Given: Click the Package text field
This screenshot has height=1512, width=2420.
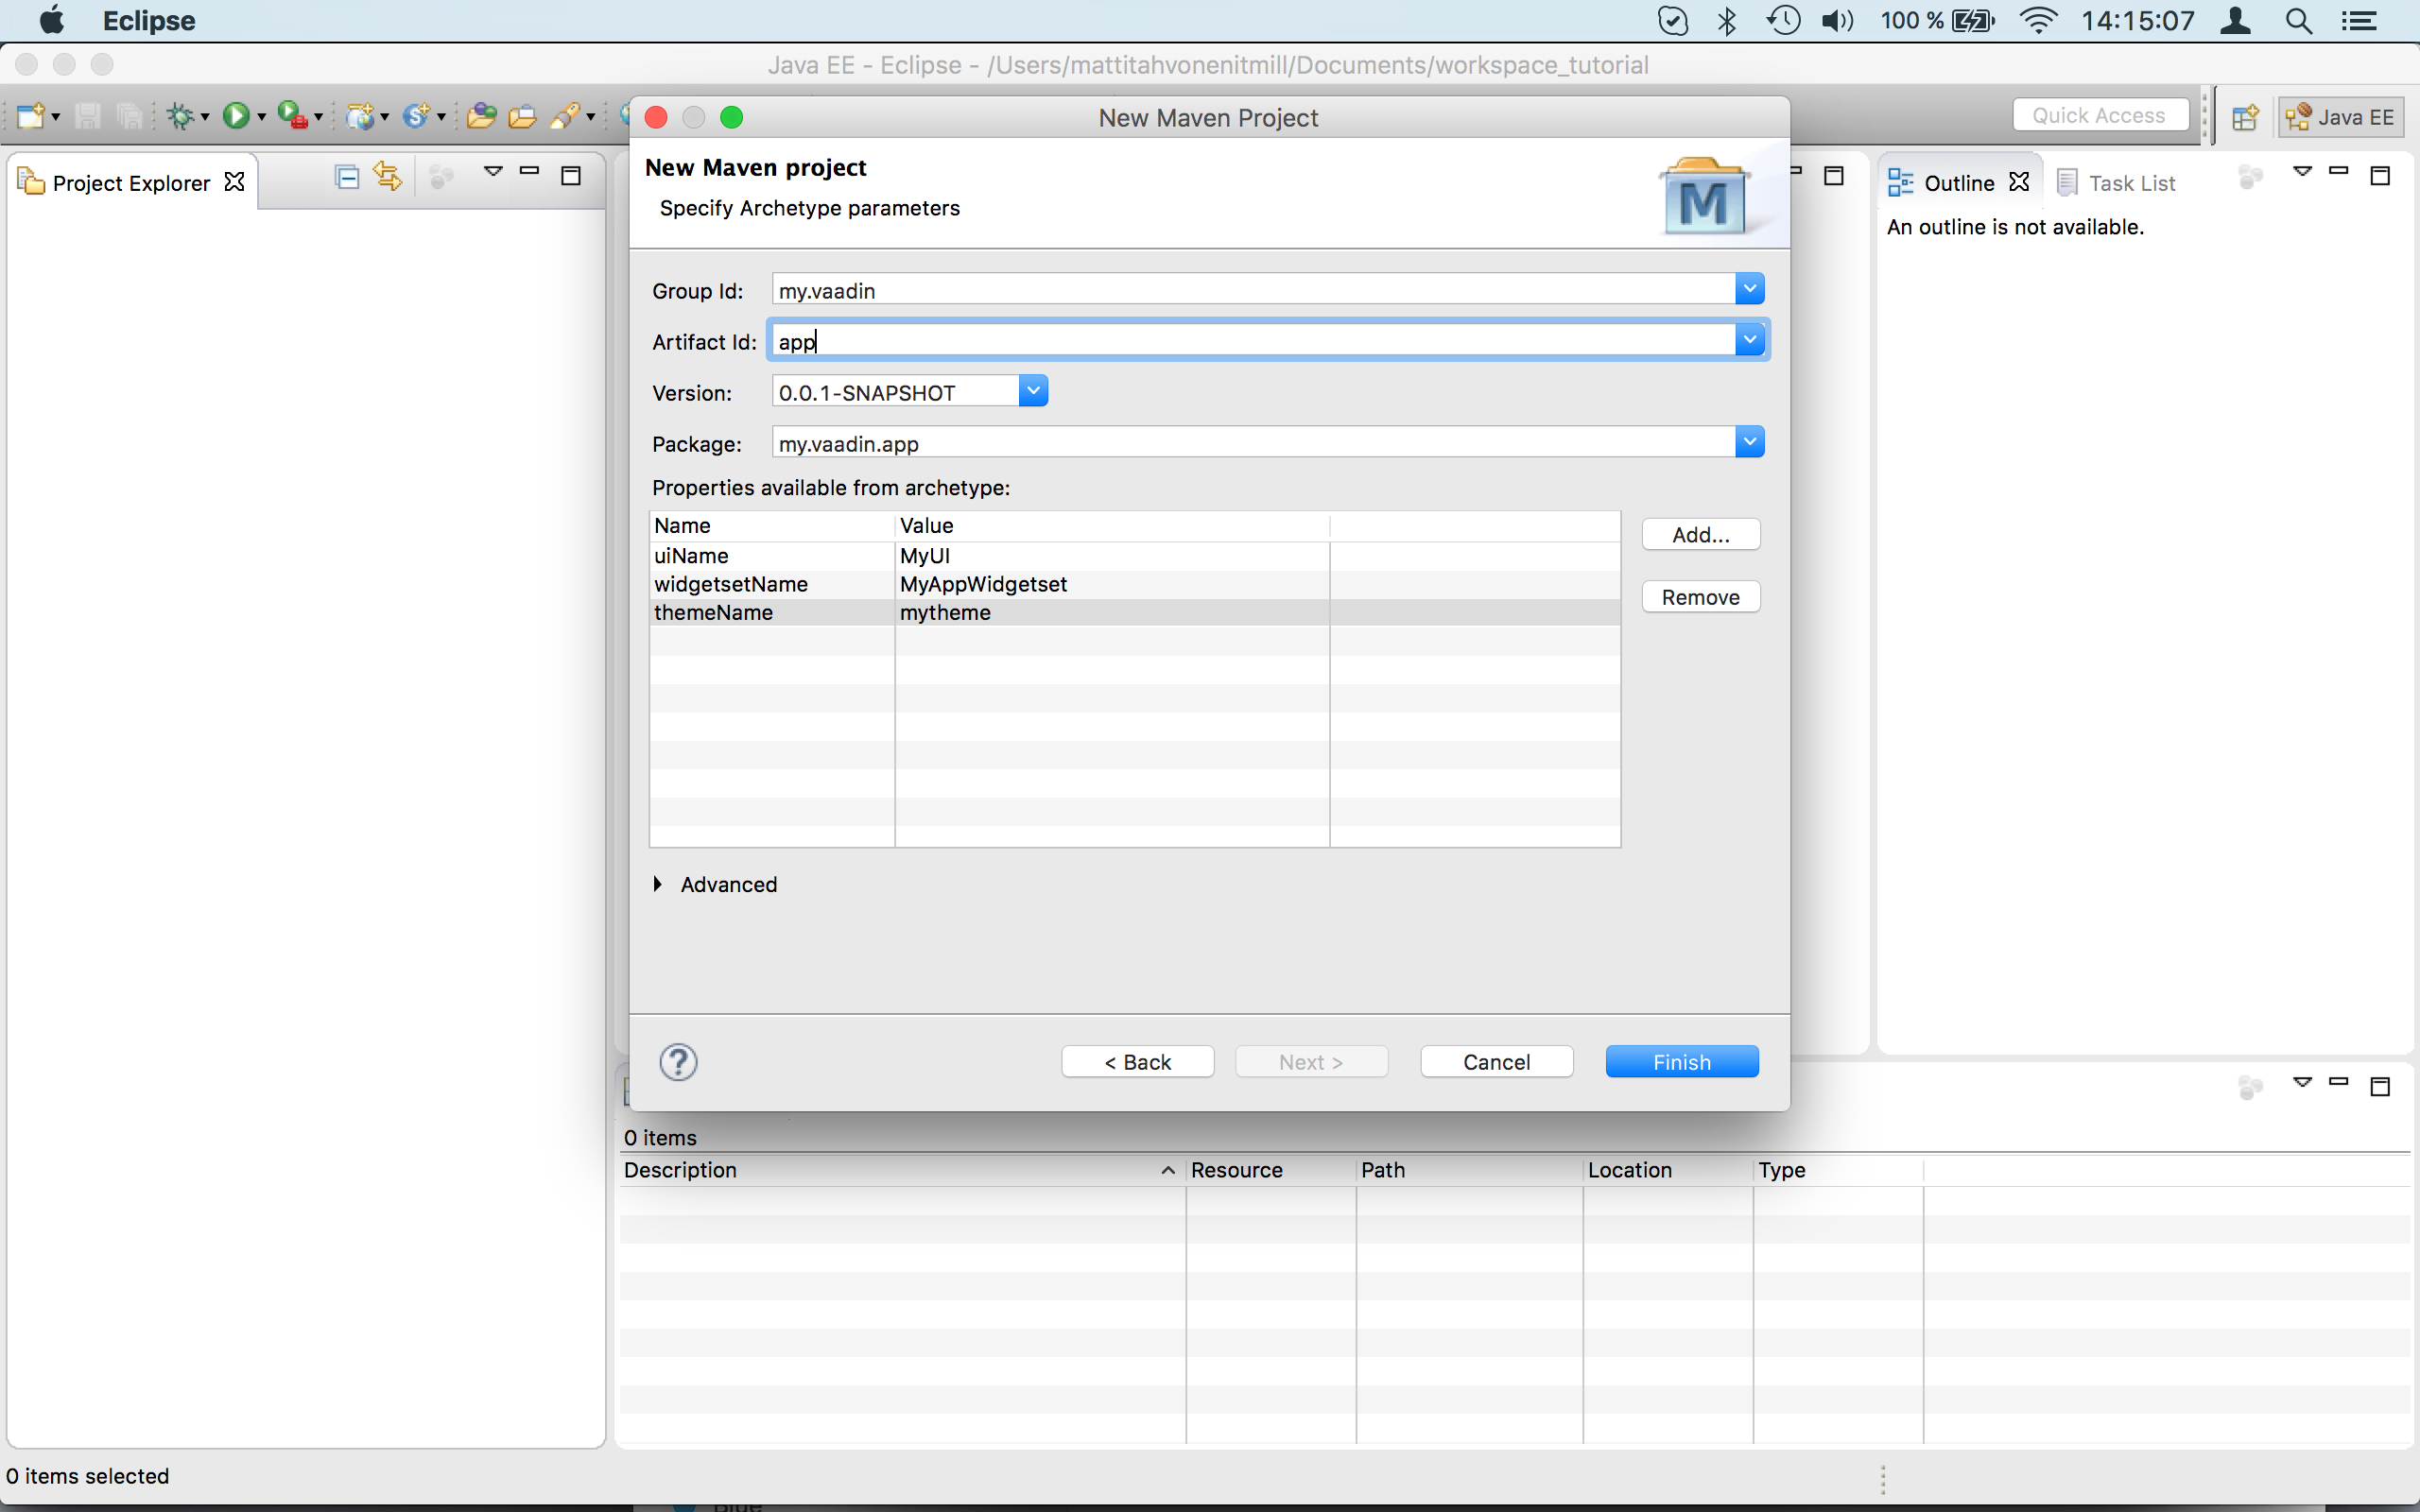Looking at the screenshot, I should tap(1253, 443).
